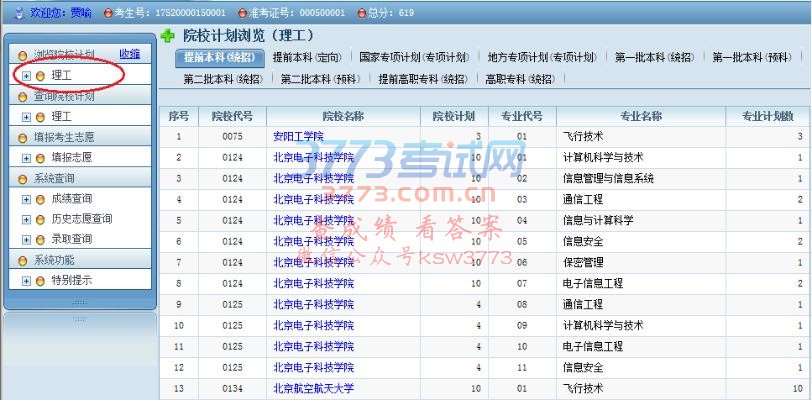Expand the 特别提示 tree node
Screen dimensions: 812x400
point(26,280)
